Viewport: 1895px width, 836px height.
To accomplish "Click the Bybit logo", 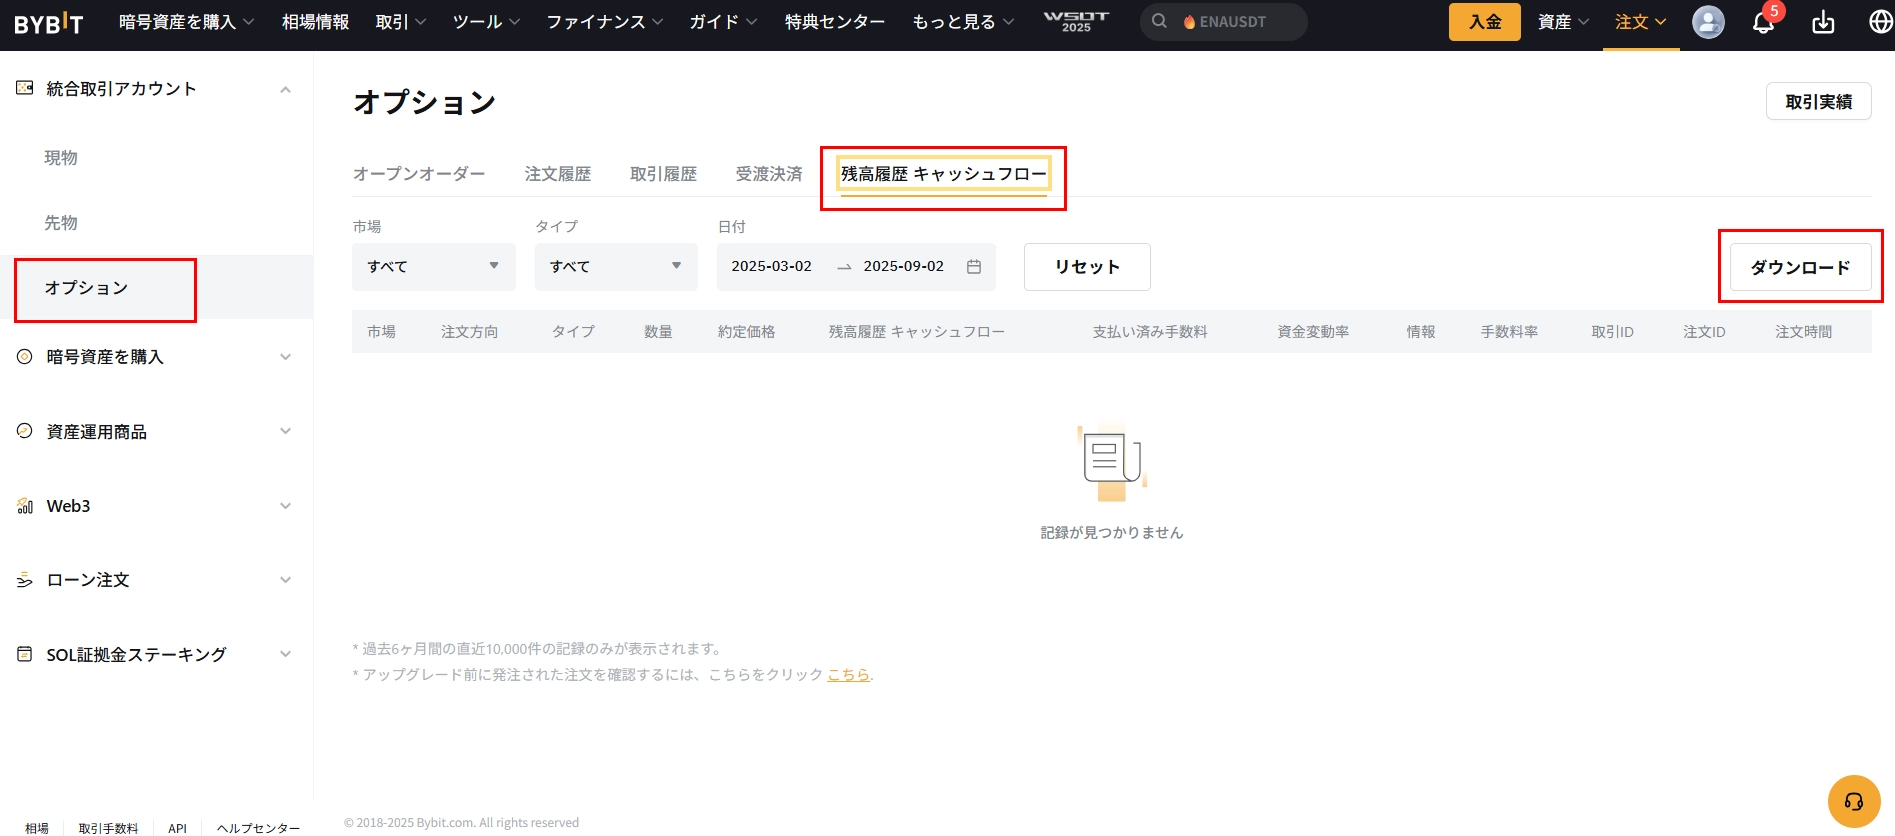I will pos(49,22).
